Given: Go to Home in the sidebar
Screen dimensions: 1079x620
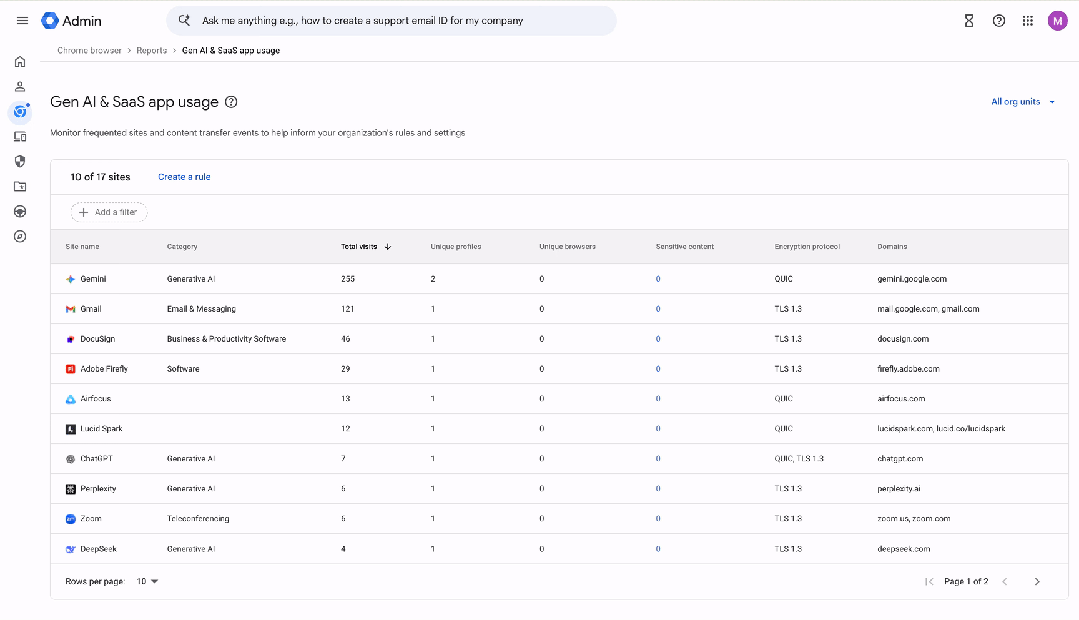Looking at the screenshot, I should click(x=20, y=61).
